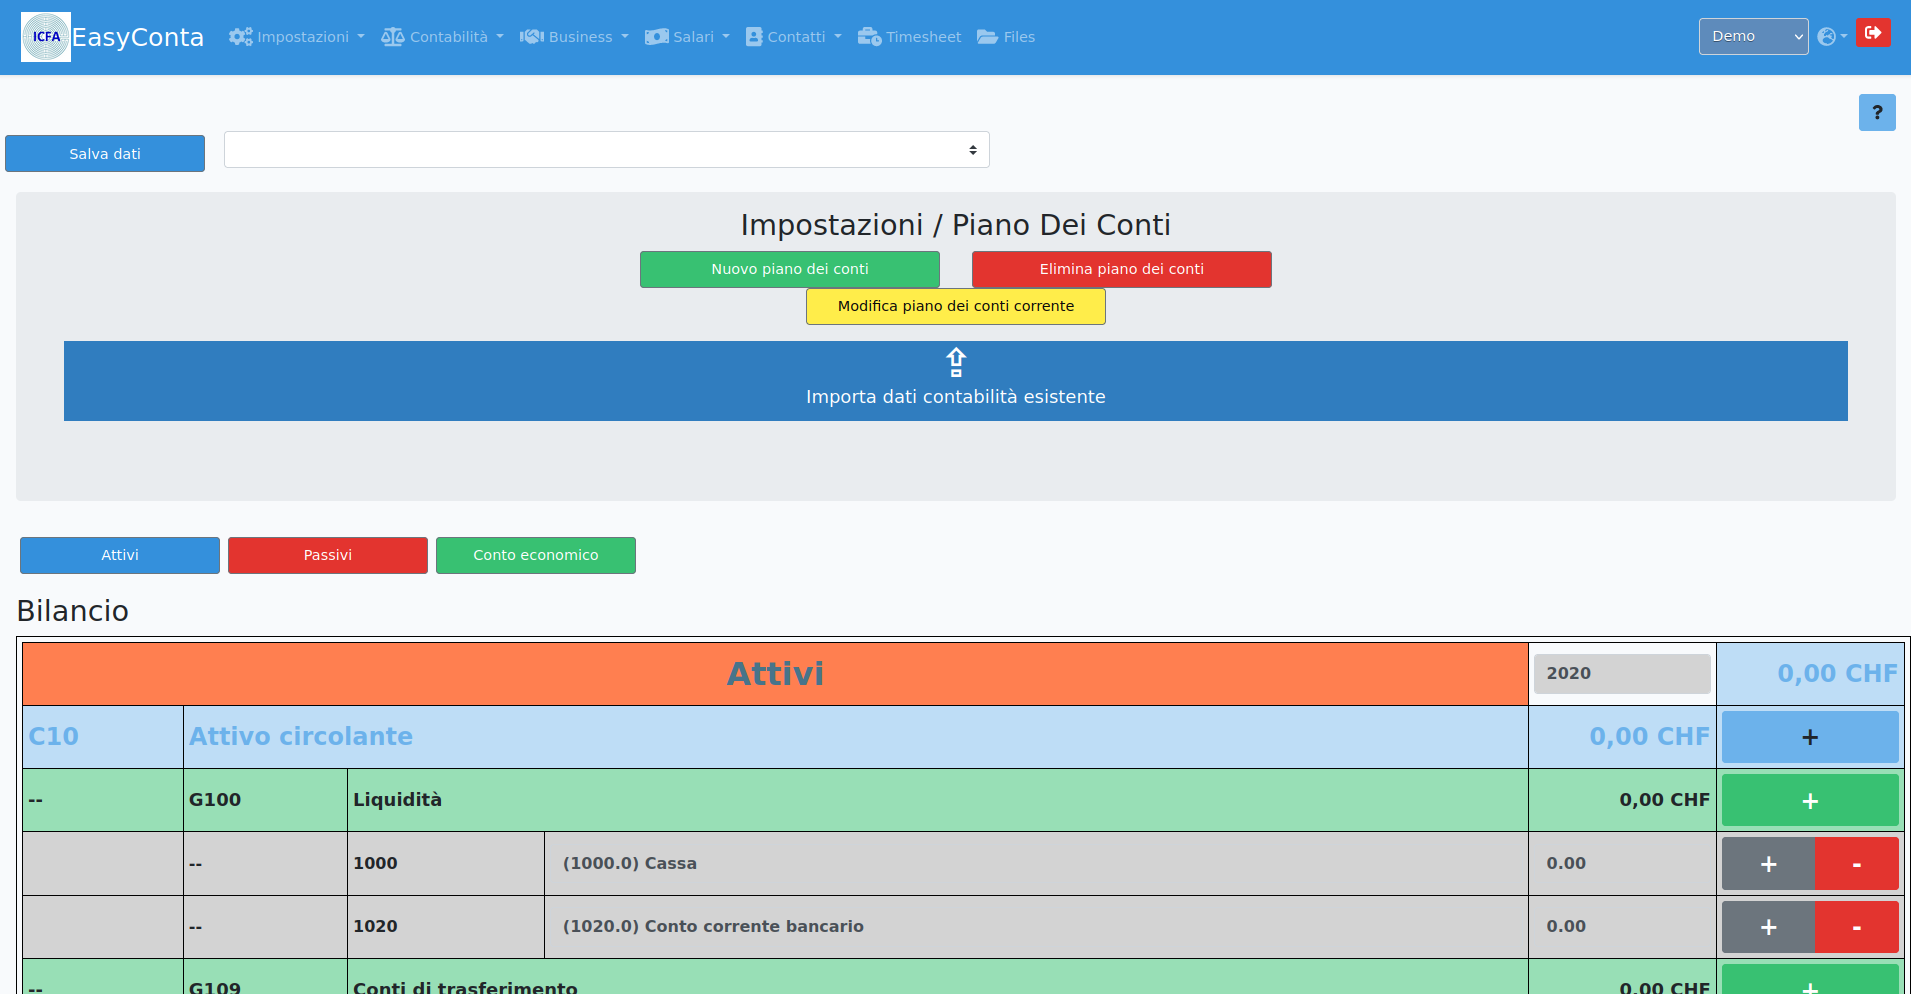Click the C10 category code
This screenshot has height=994, width=1911.
point(53,736)
